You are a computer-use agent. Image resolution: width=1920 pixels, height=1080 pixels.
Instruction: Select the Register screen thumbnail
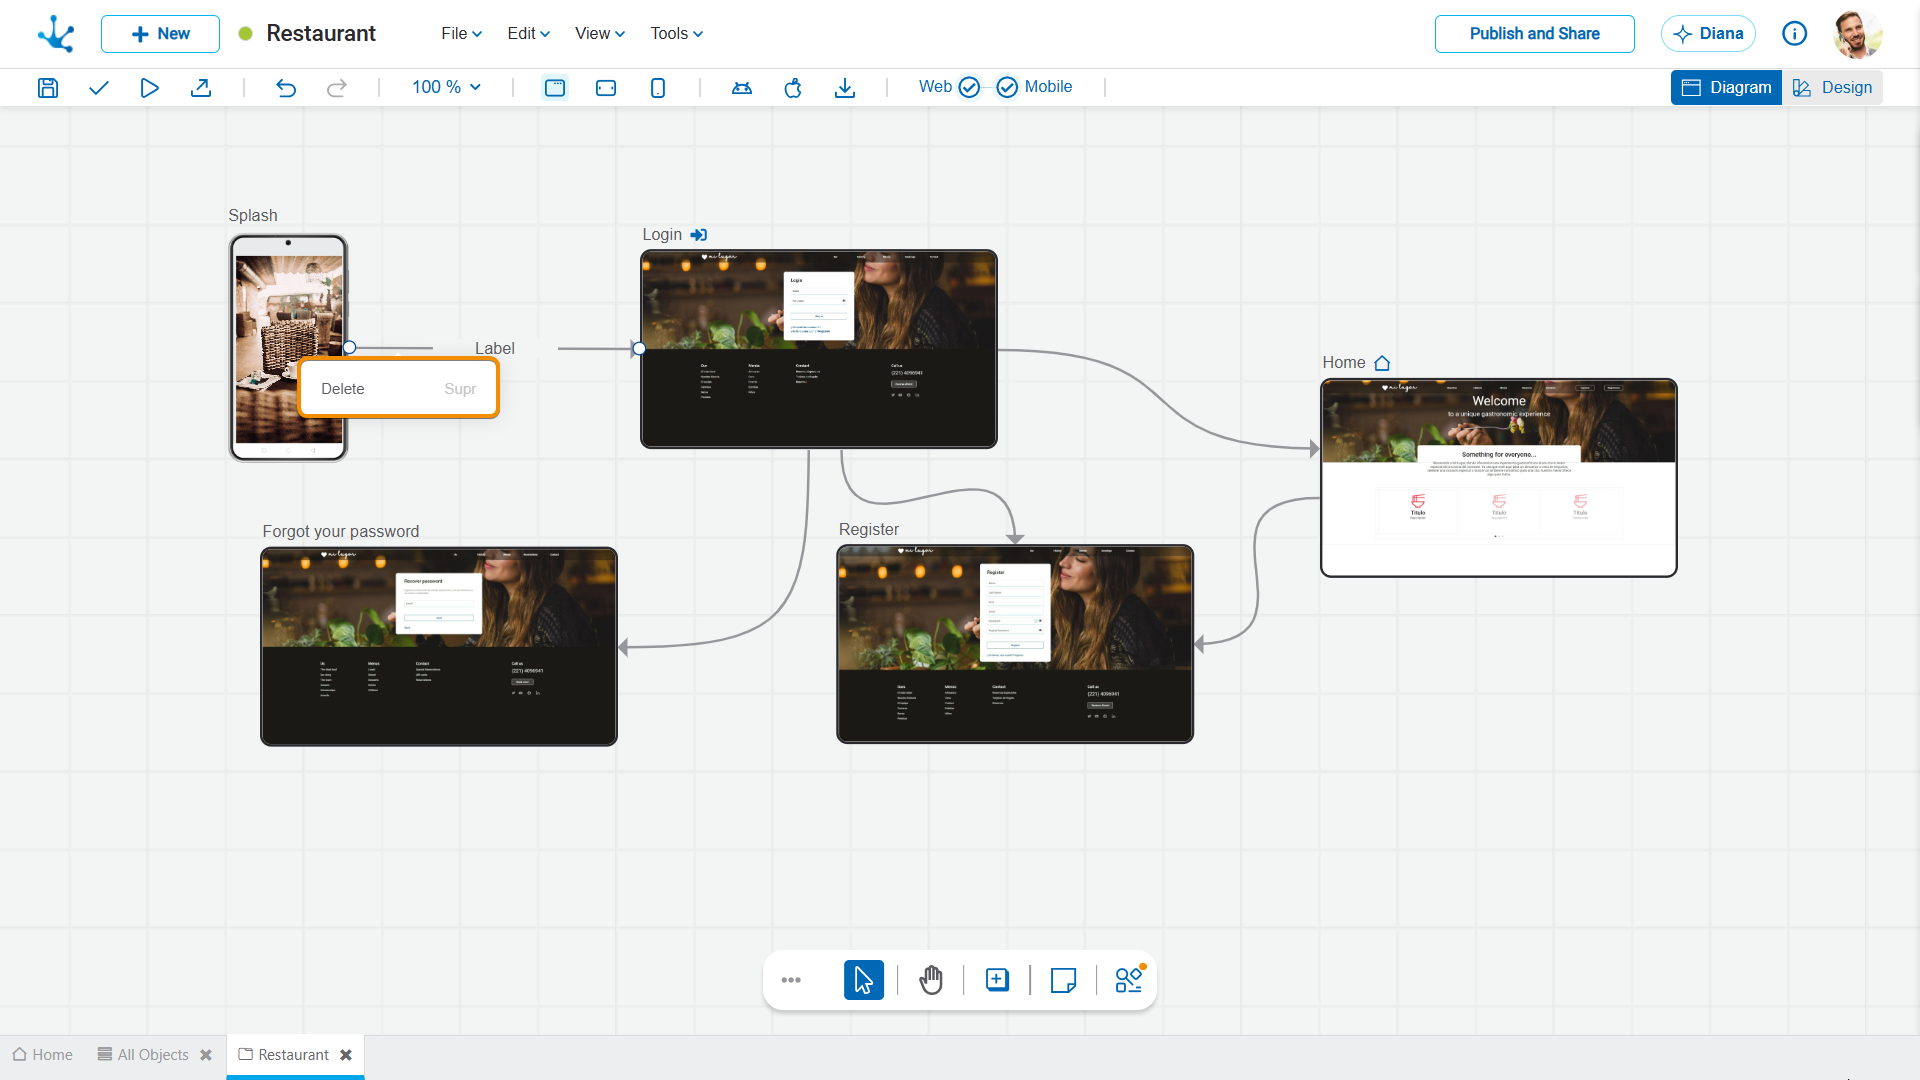pyautogui.click(x=1015, y=644)
